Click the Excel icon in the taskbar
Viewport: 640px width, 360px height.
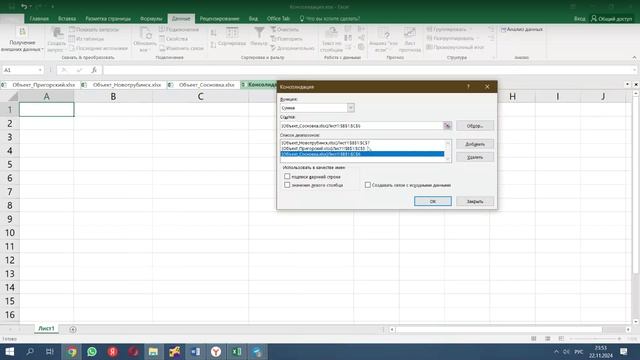click(236, 351)
